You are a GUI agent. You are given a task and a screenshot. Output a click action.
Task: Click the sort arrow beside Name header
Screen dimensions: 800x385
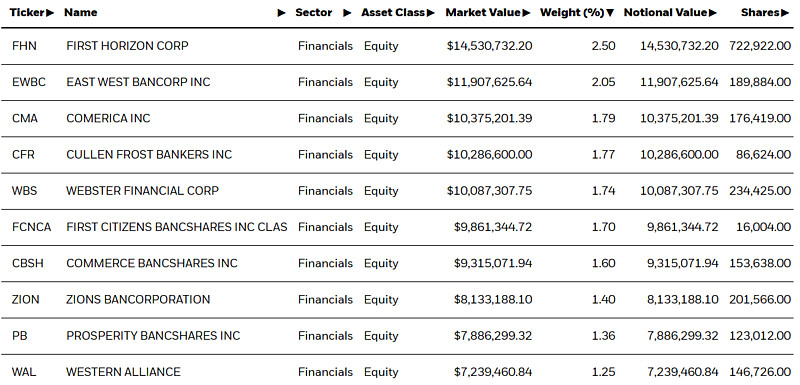(282, 13)
